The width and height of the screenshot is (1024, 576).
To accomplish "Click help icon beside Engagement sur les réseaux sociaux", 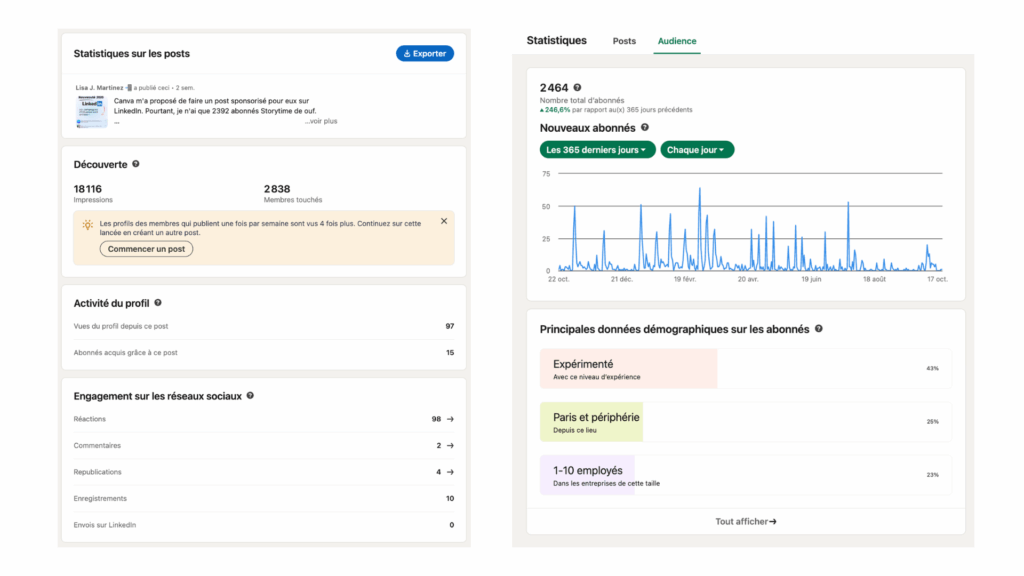I will pyautogui.click(x=250, y=396).
